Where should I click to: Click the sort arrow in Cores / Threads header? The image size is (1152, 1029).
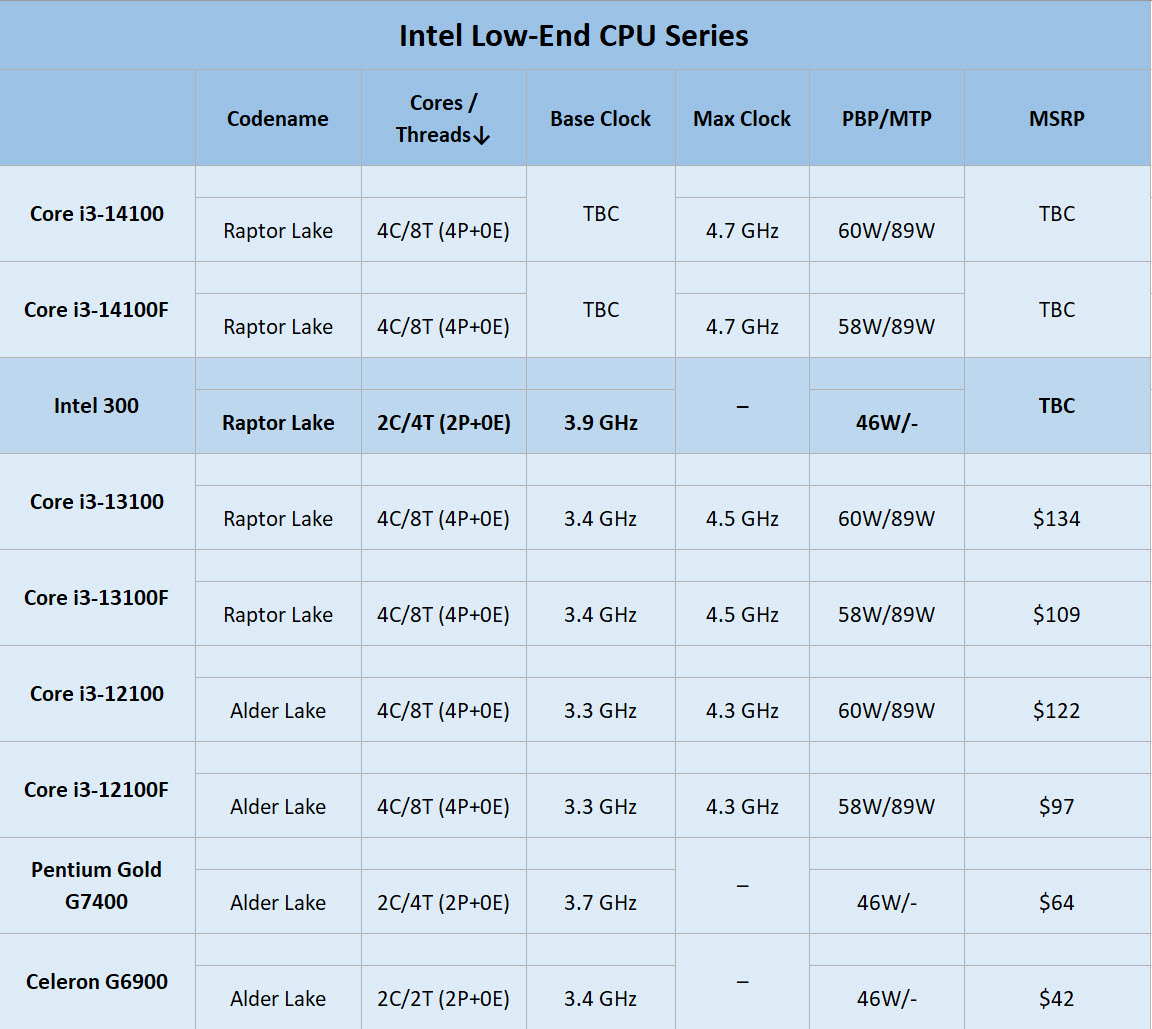click(x=481, y=136)
